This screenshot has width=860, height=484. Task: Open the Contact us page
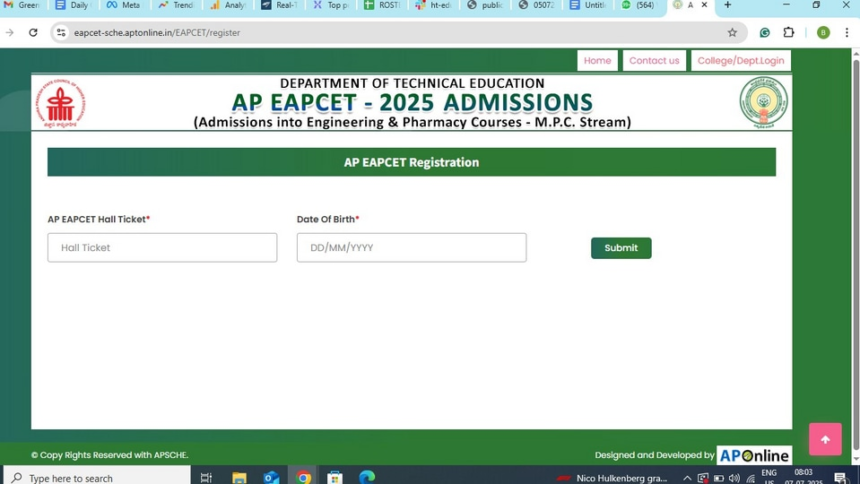coord(654,61)
